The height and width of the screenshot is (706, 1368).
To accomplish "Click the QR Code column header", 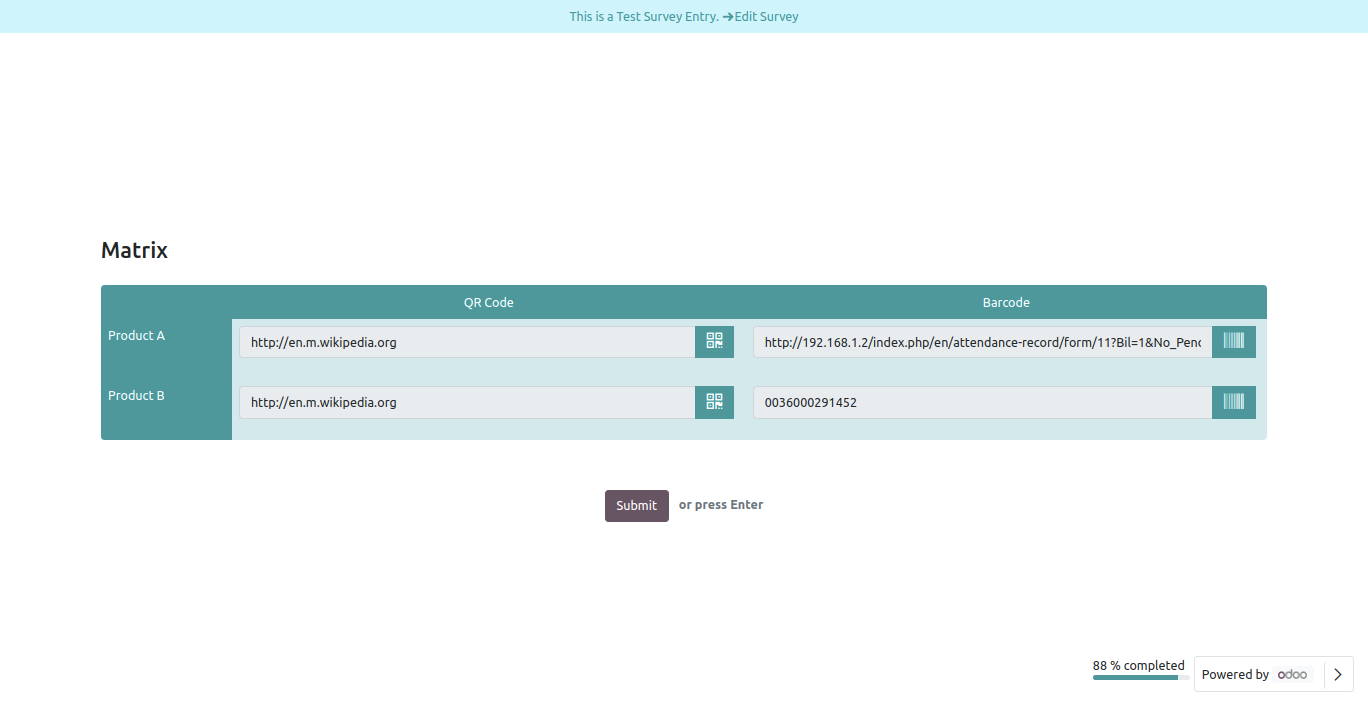I will 489,302.
